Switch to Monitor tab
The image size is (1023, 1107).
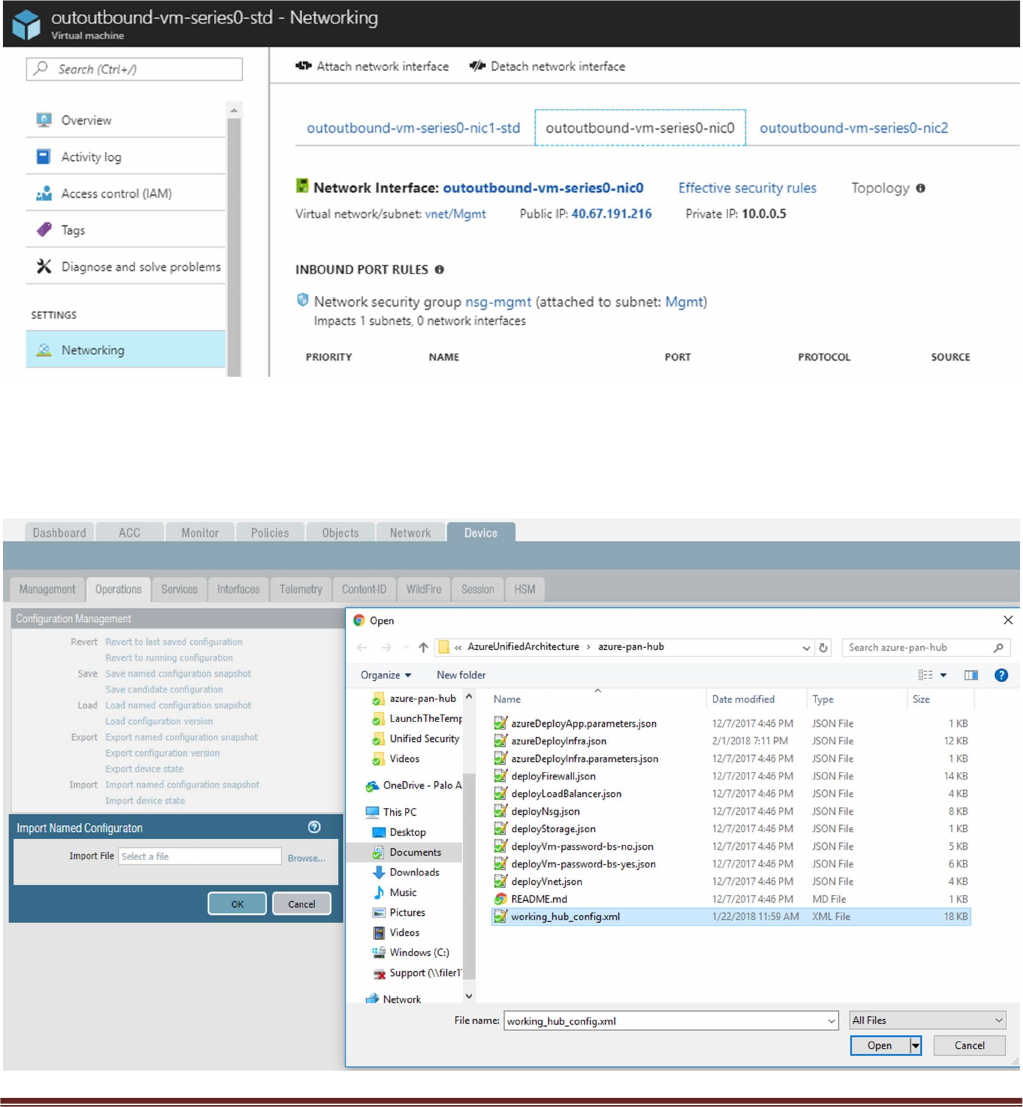200,532
